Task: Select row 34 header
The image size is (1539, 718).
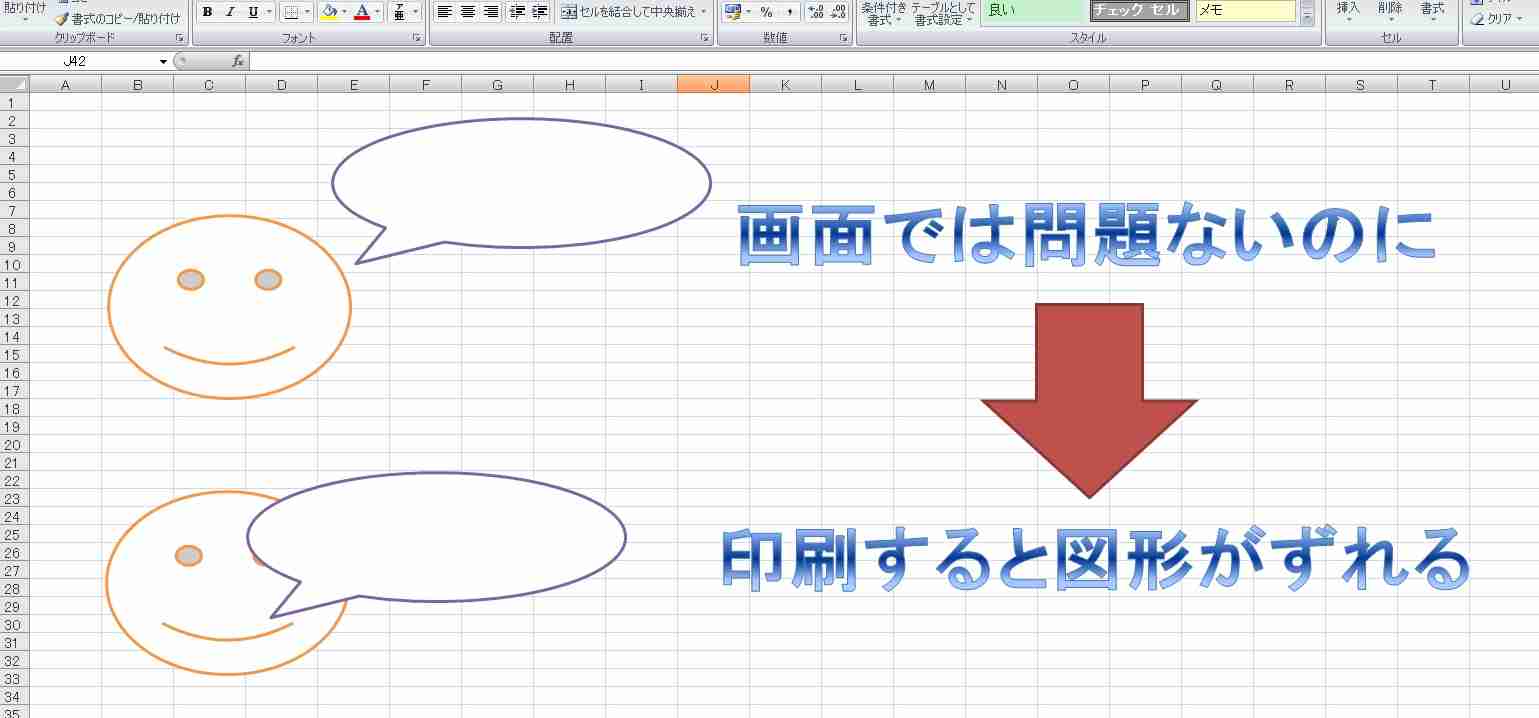Action: (x=14, y=697)
